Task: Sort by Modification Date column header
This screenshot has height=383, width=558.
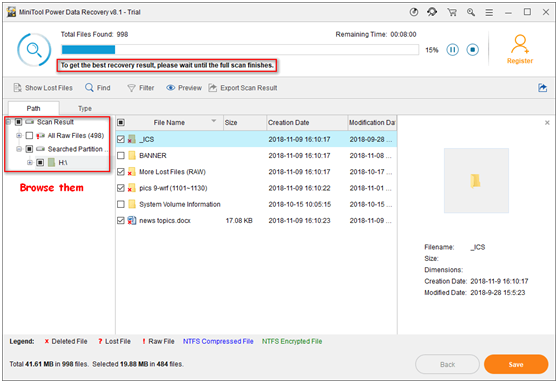Action: tap(372, 122)
